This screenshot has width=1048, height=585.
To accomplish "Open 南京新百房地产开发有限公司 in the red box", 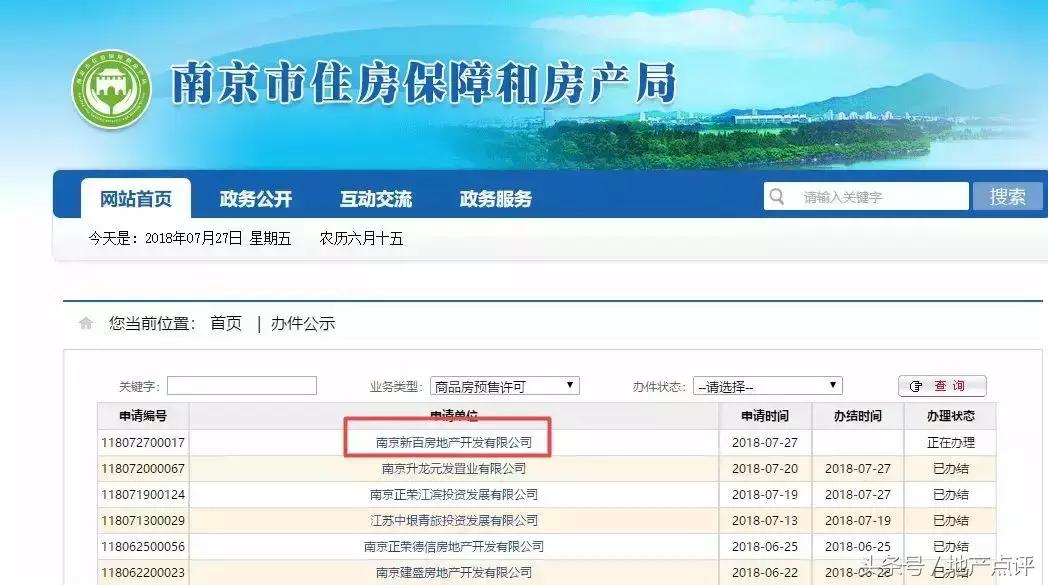I will click(455, 441).
